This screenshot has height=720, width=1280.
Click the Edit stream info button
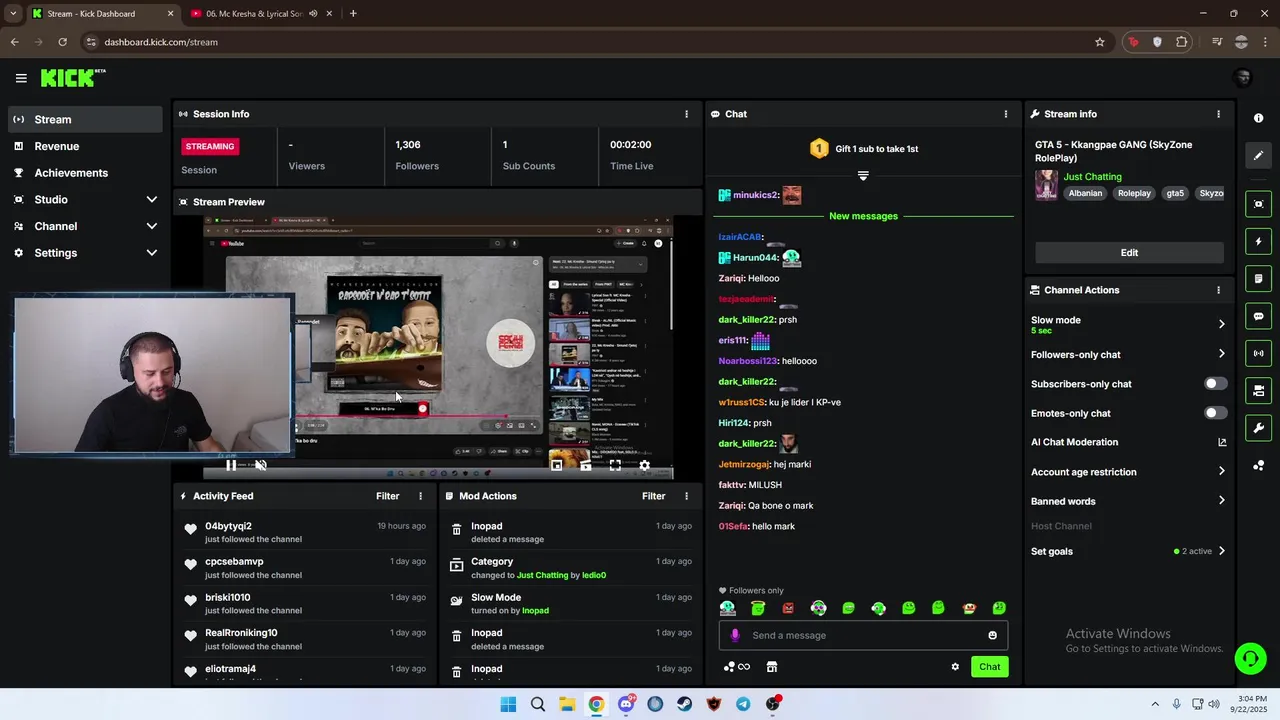pyautogui.click(x=1129, y=253)
